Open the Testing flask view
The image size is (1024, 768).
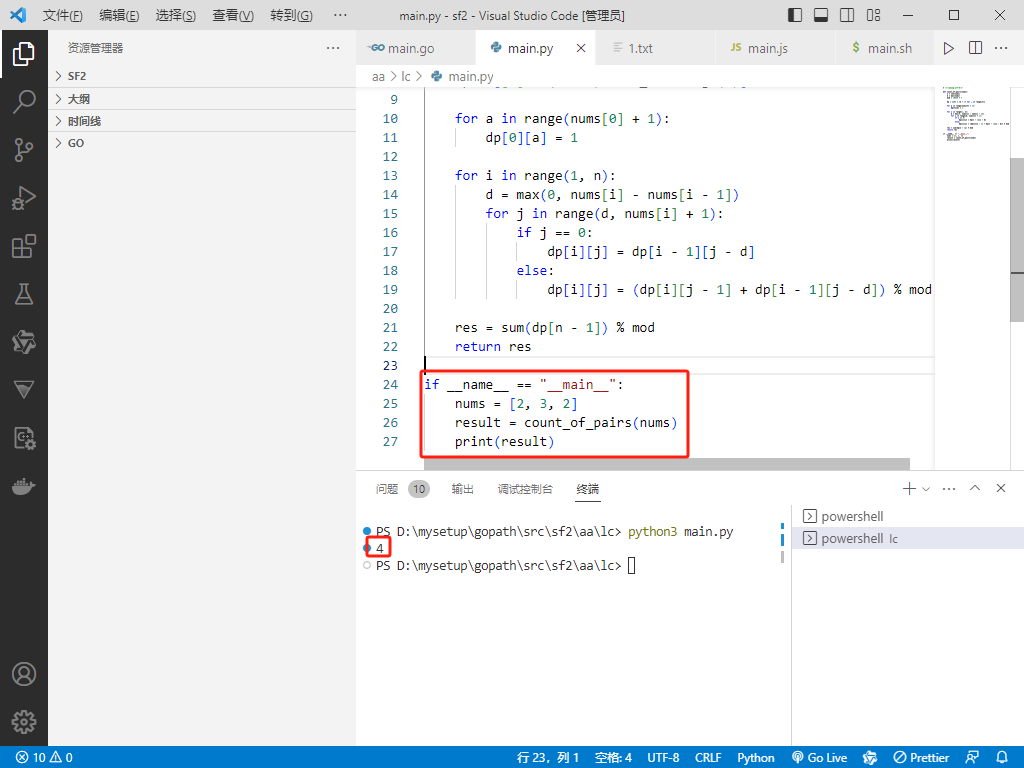coord(24,294)
